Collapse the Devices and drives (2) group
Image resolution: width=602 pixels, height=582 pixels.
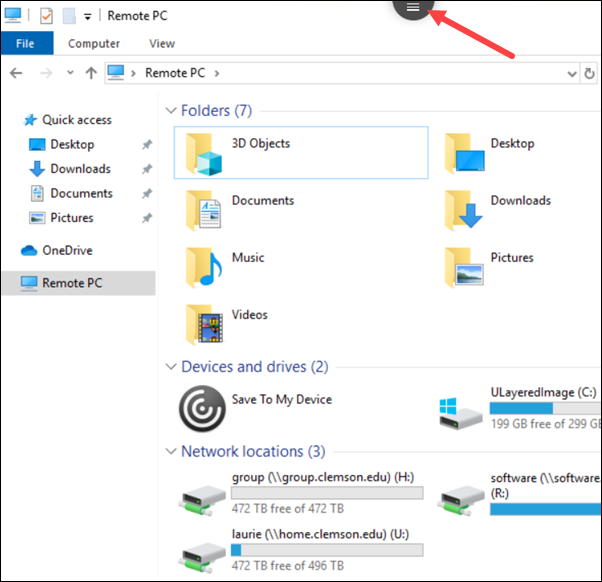[x=171, y=367]
